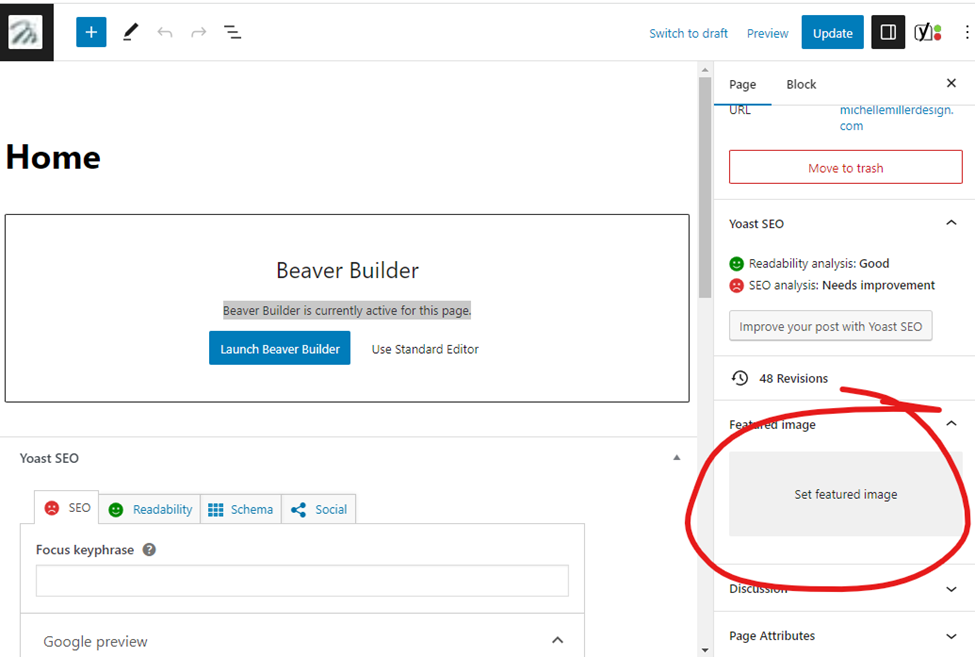This screenshot has height=657, width=975.
Task: Click the editor vertical scrollbar thumb
Action: (x=705, y=188)
